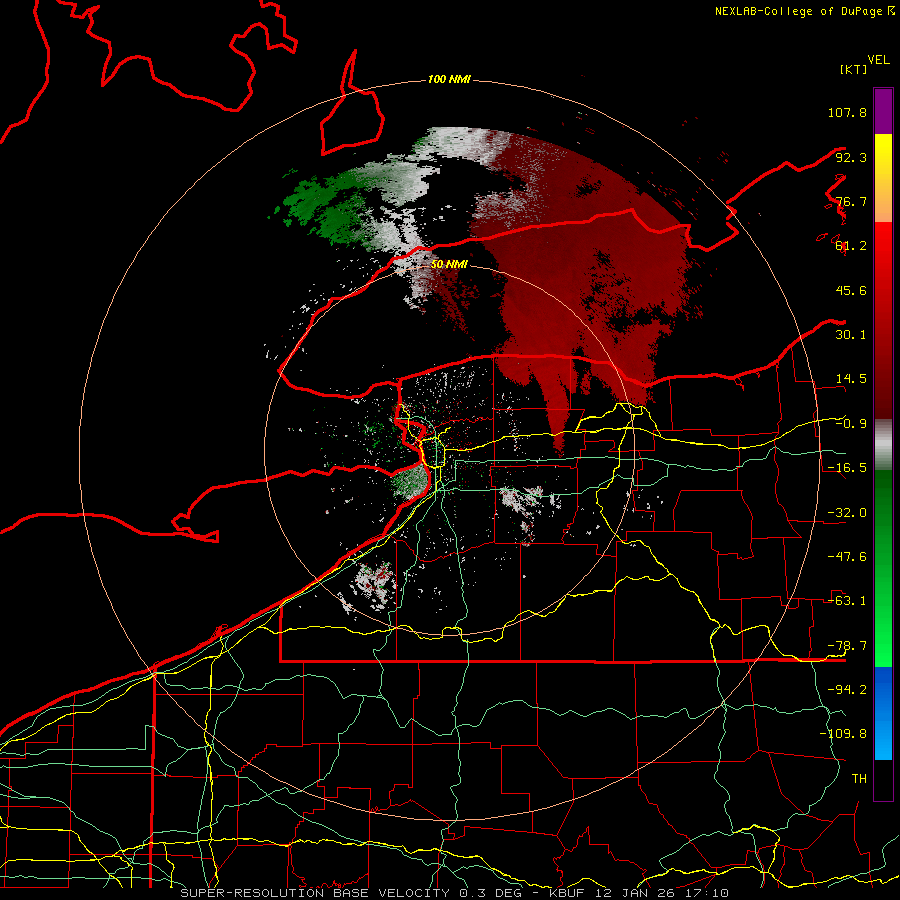900x900 pixels.
Task: Click the -0.9 velocity scale value
Action: tap(851, 424)
